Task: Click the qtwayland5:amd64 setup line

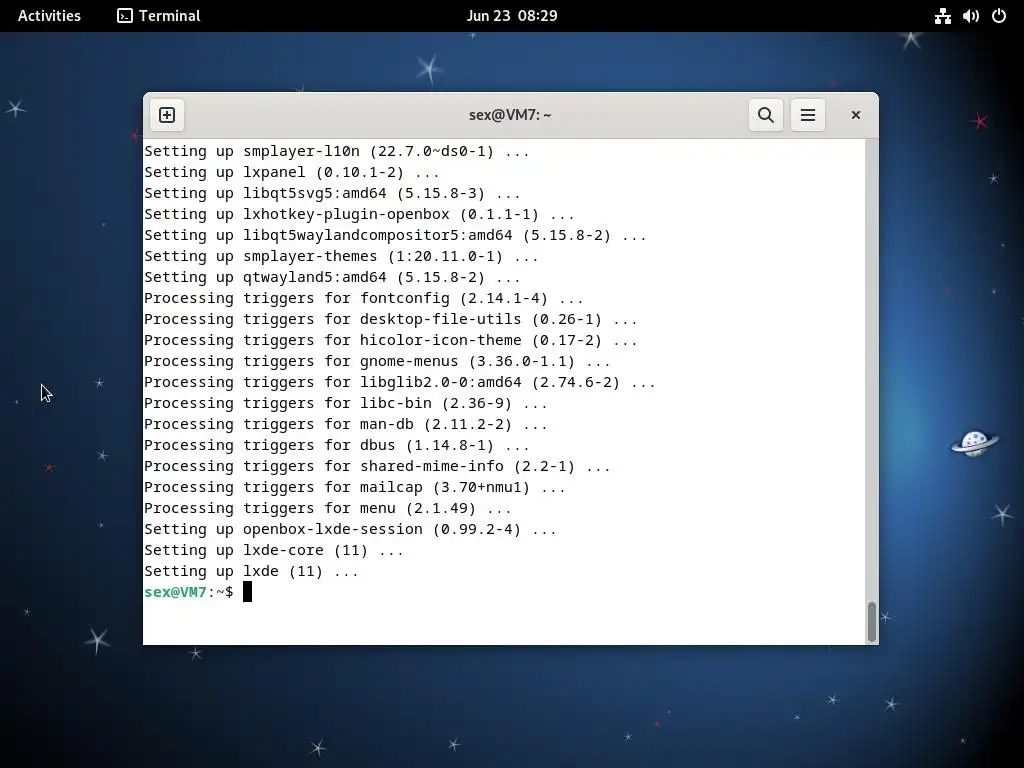Action: pyautogui.click(x=332, y=278)
